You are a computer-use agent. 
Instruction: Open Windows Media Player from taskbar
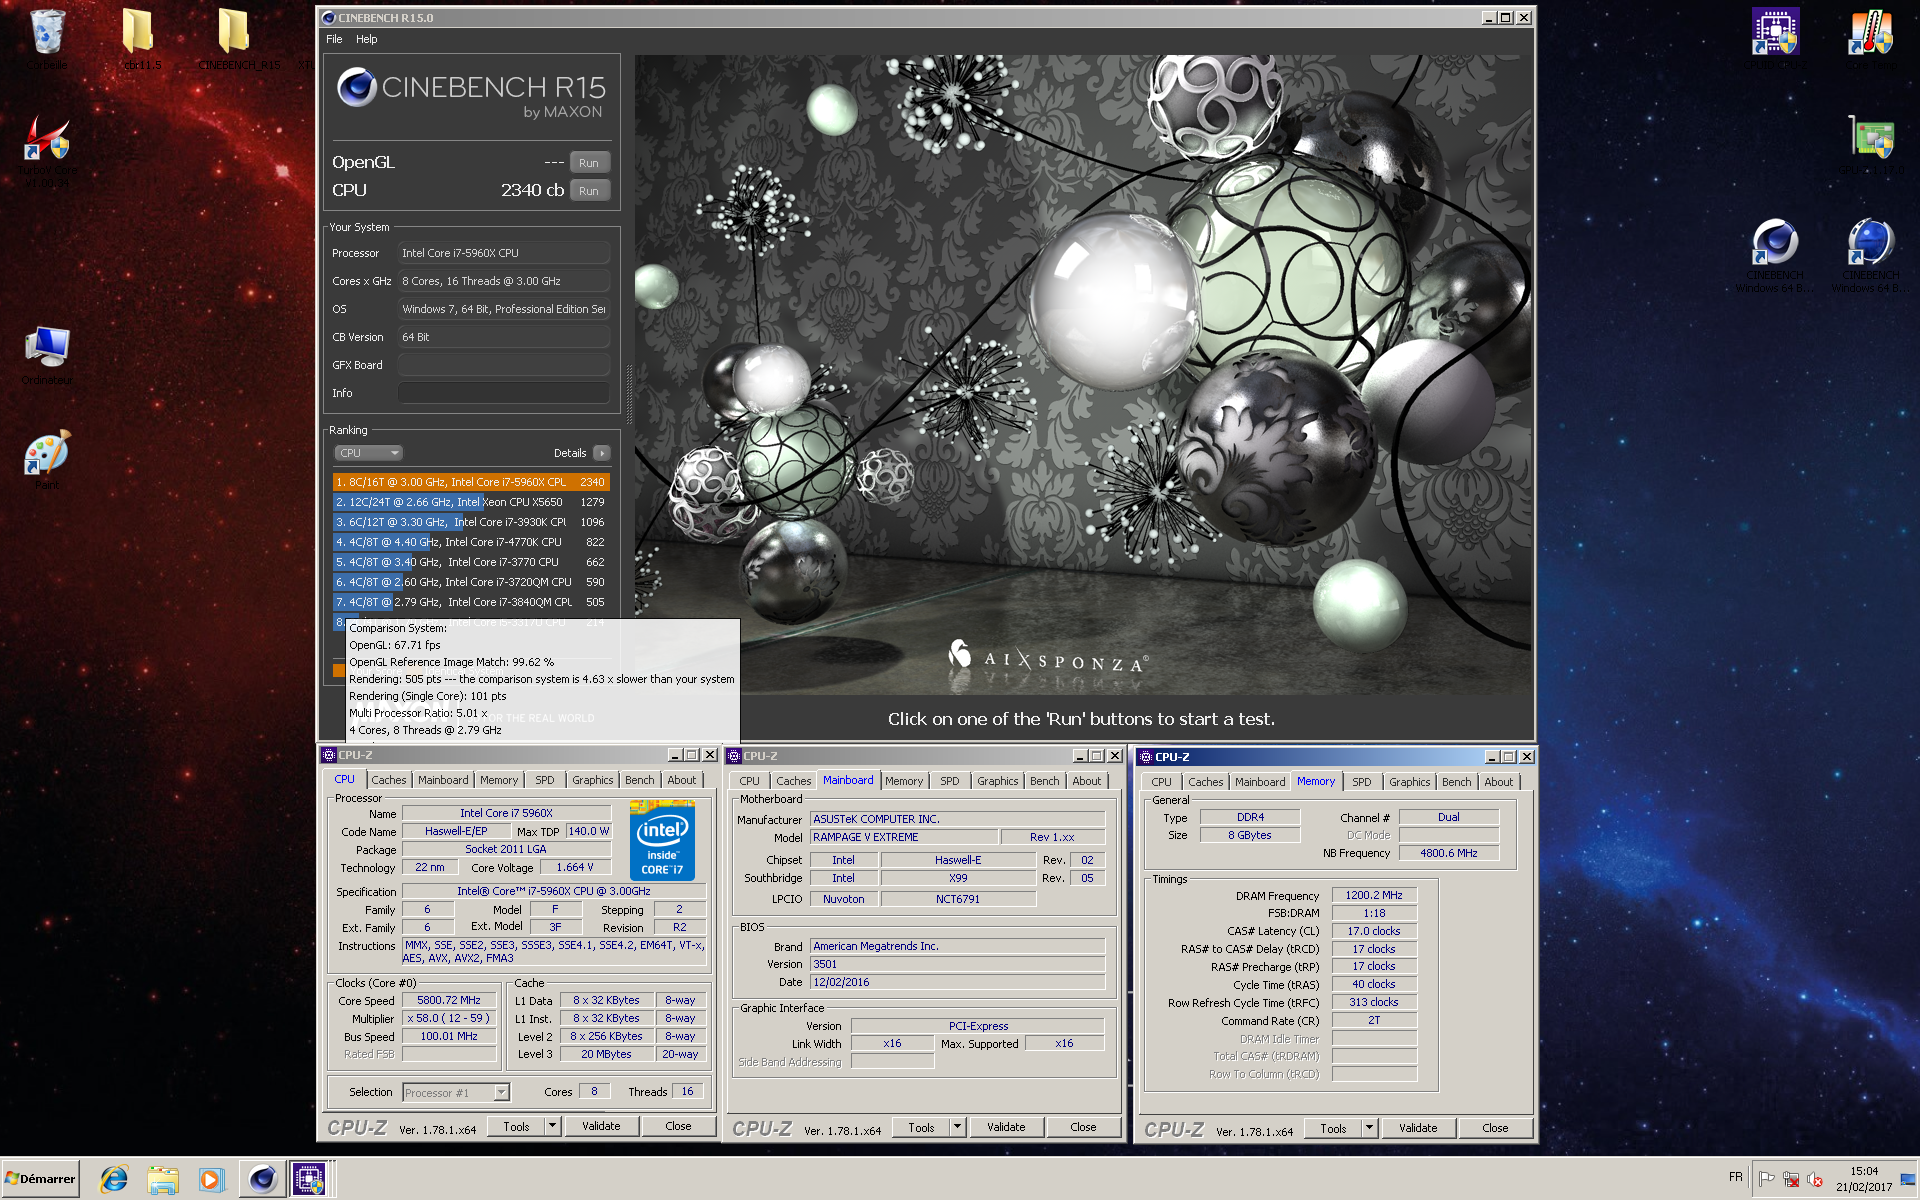coord(210,1180)
